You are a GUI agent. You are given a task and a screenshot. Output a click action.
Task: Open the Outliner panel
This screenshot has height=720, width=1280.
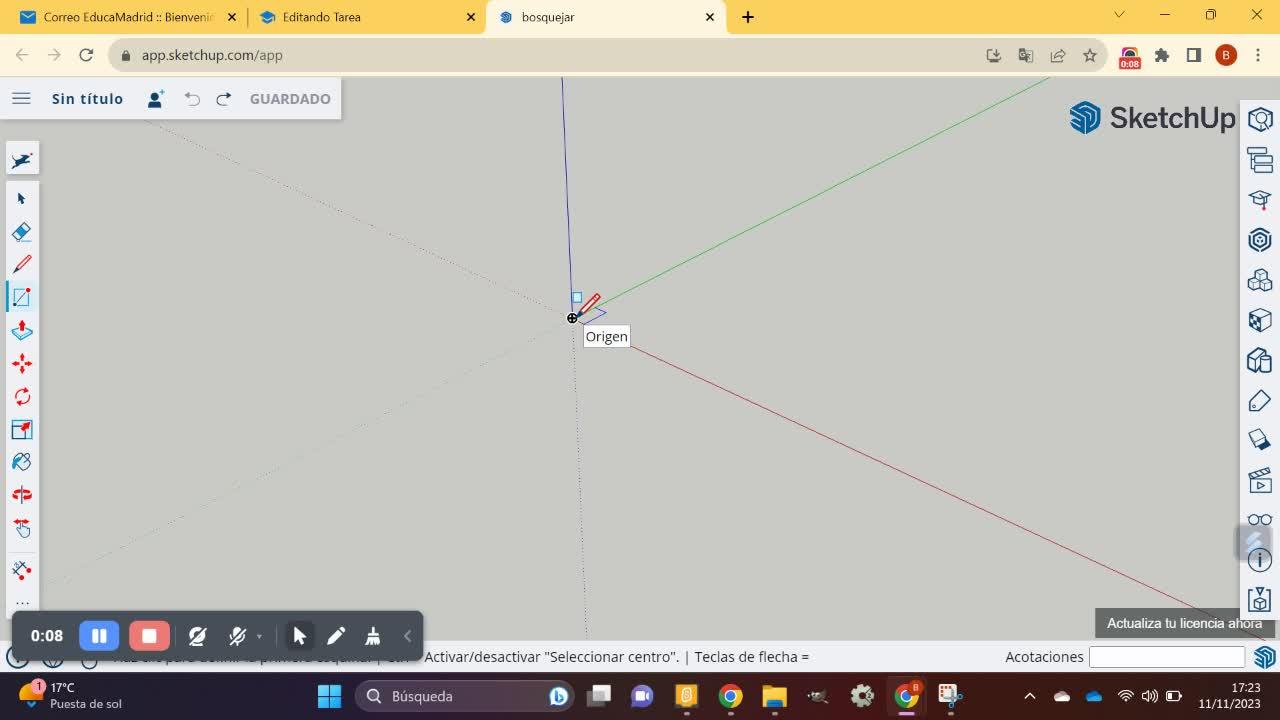pyautogui.click(x=1260, y=159)
